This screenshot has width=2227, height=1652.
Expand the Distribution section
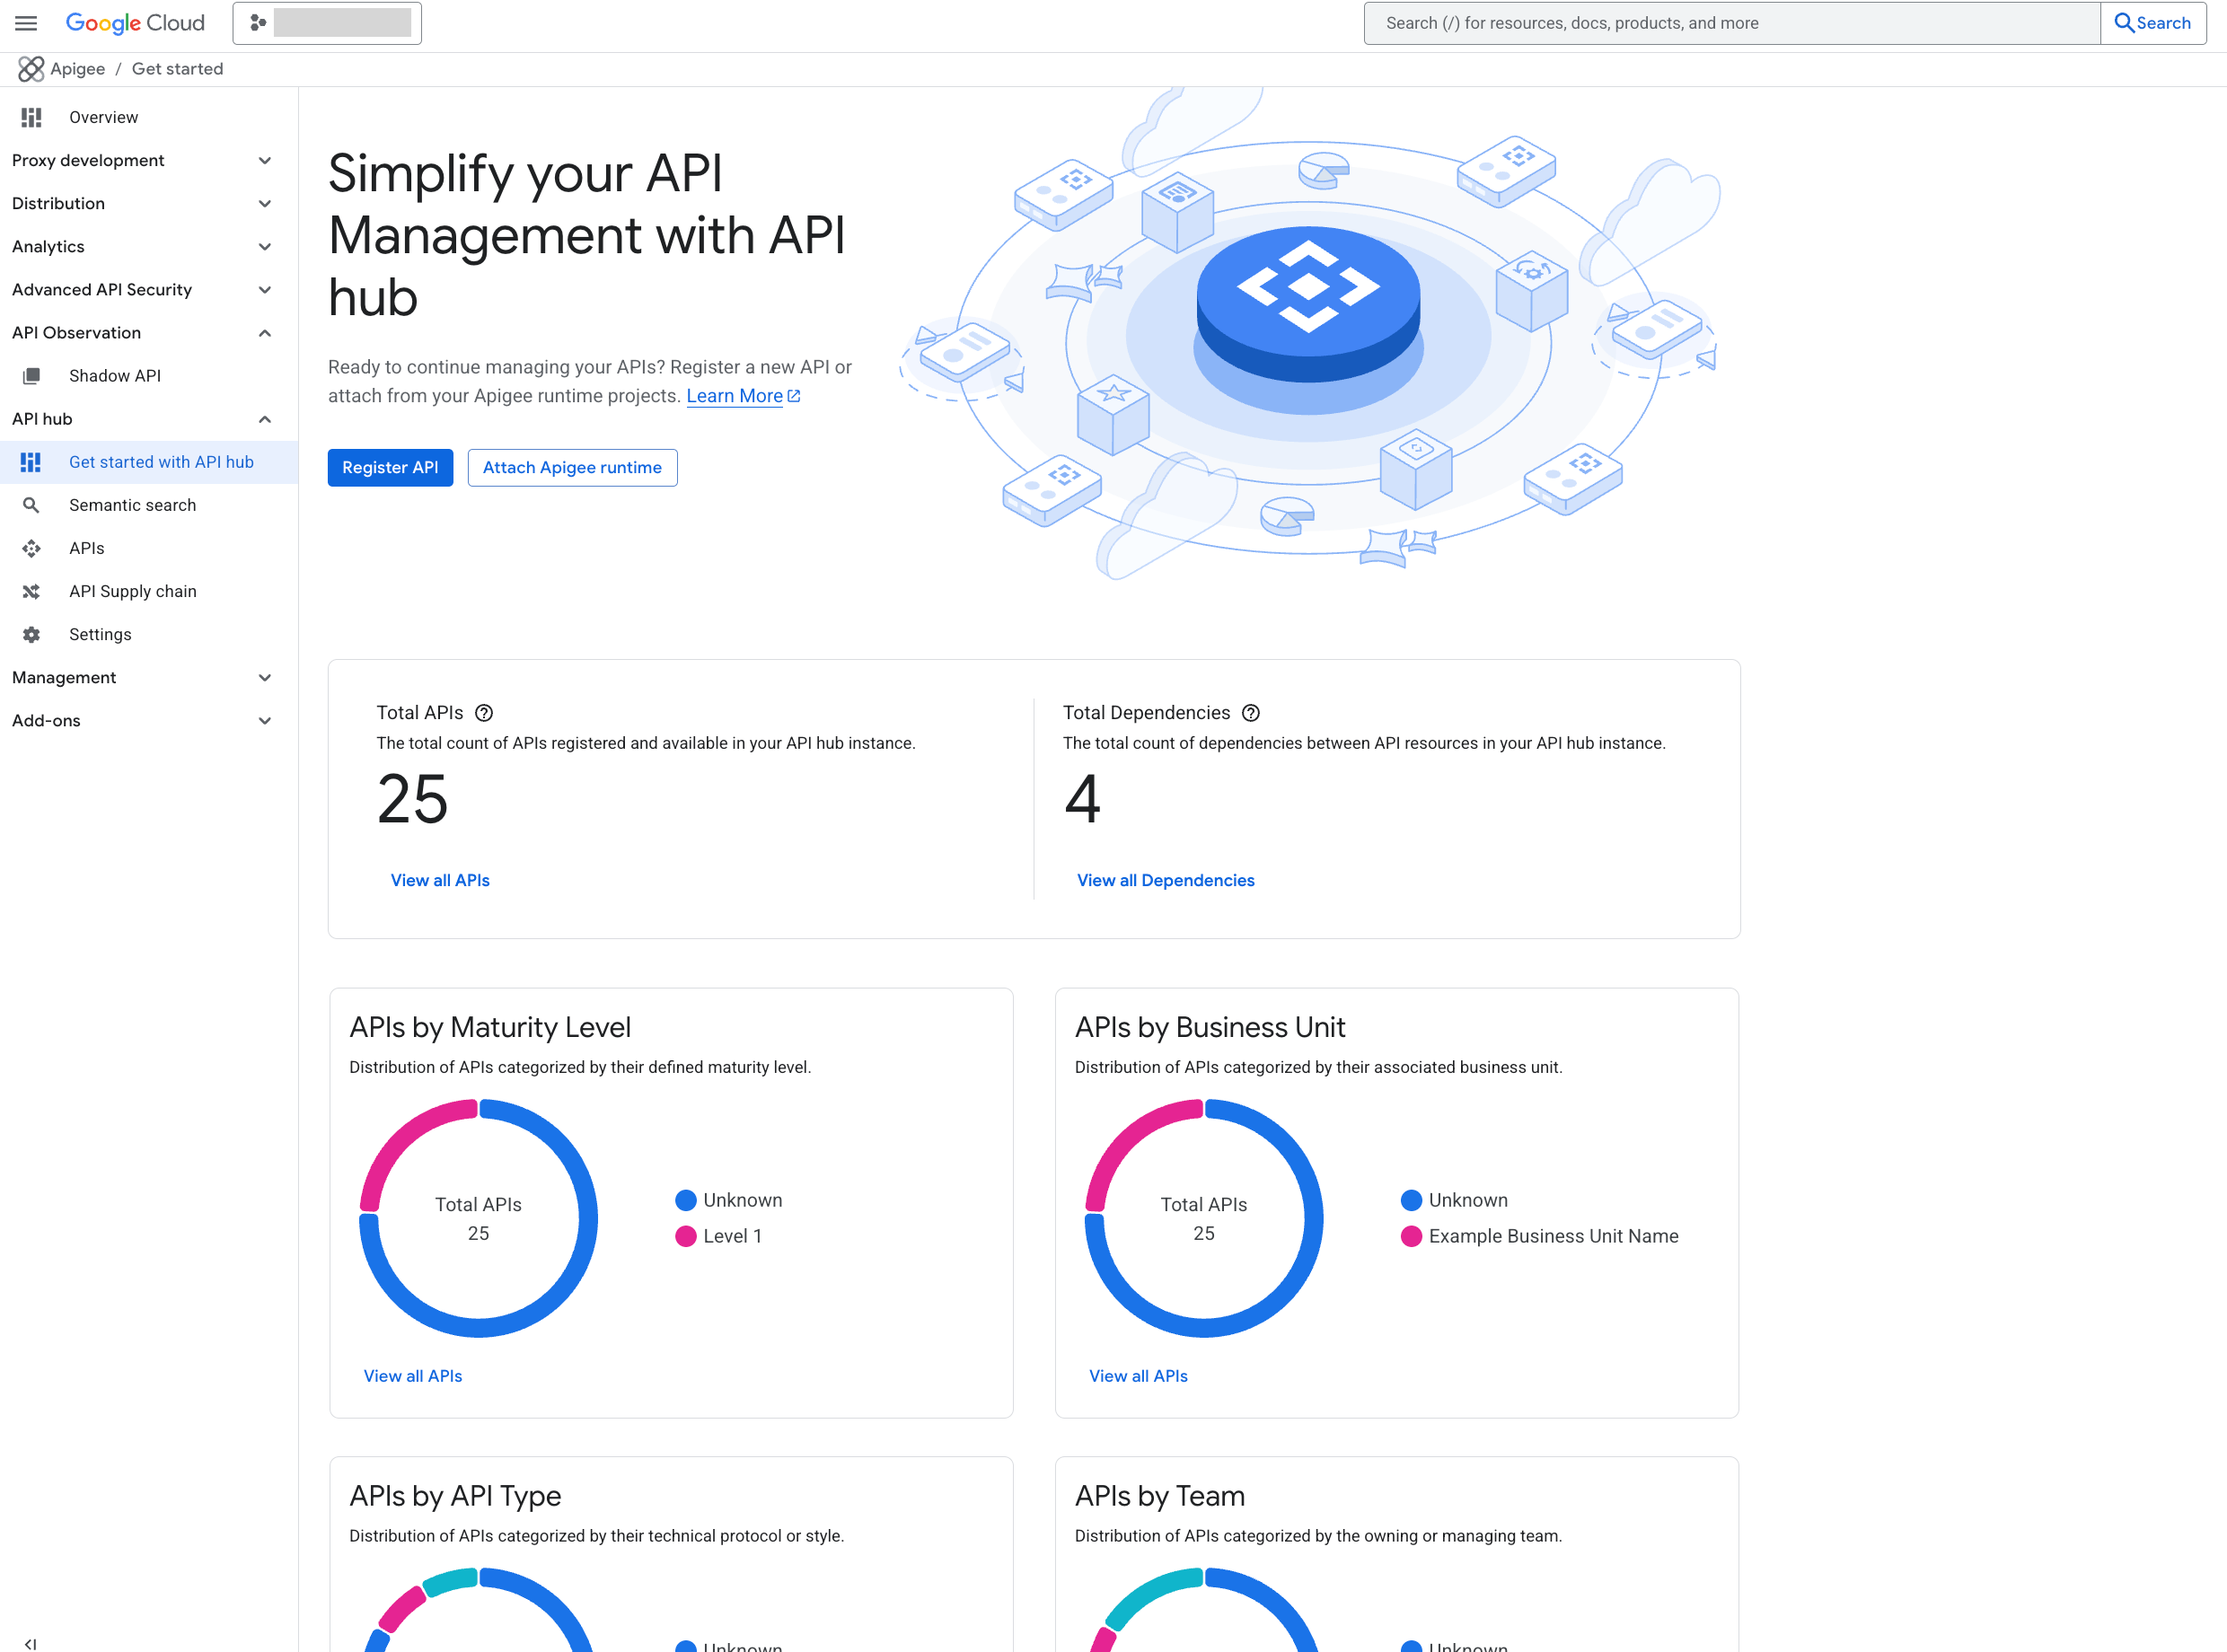(x=264, y=203)
